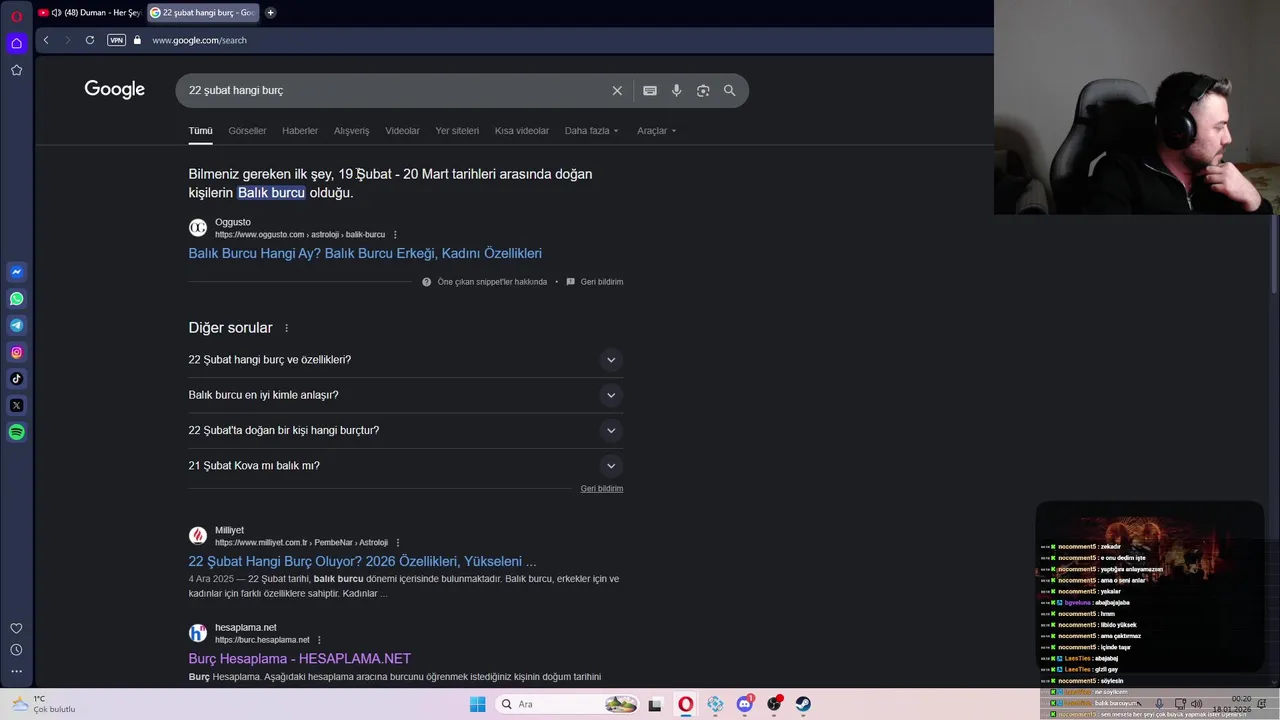The image size is (1280, 720).
Task: Reload the current page
Action: [90, 40]
